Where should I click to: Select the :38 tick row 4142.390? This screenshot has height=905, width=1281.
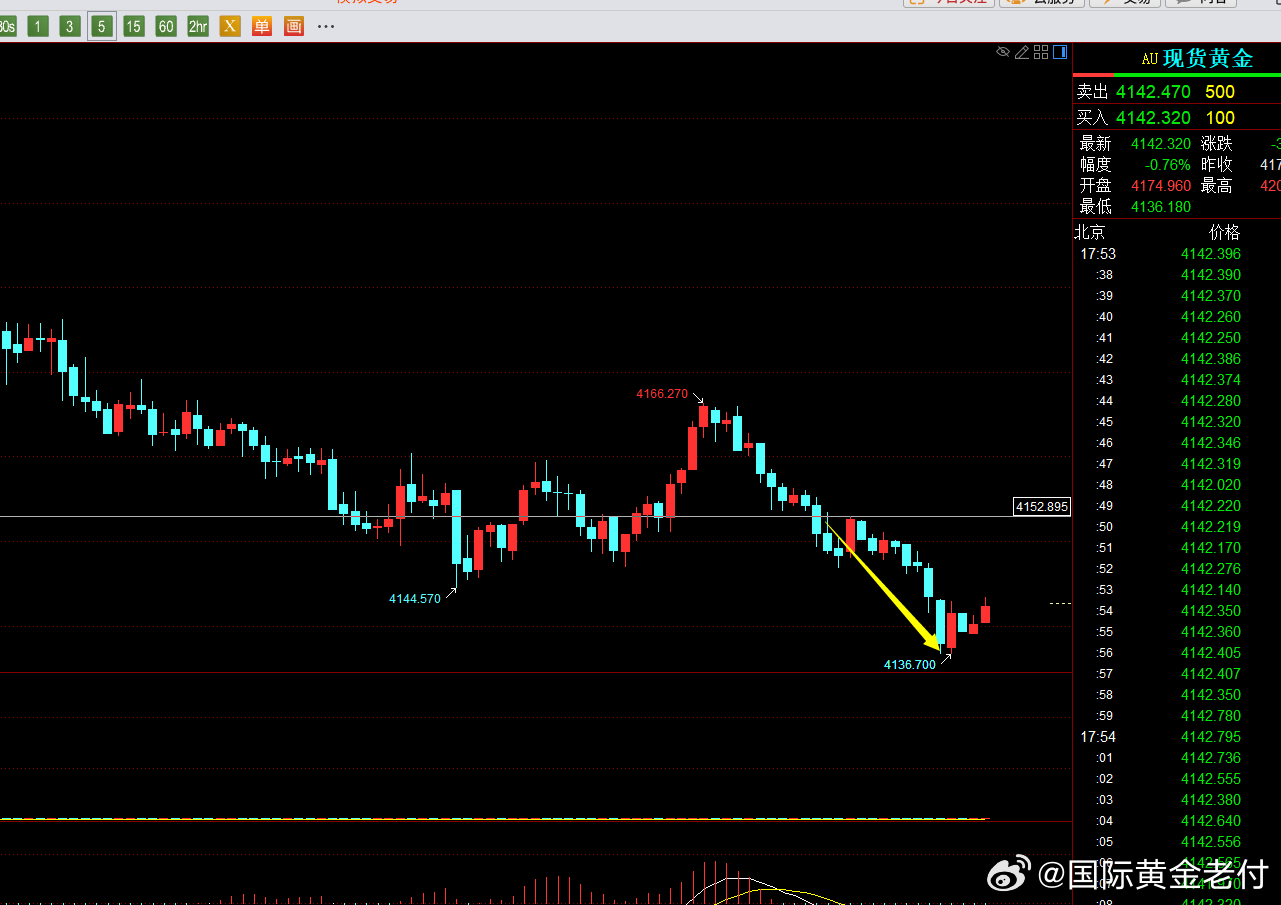point(1177,275)
